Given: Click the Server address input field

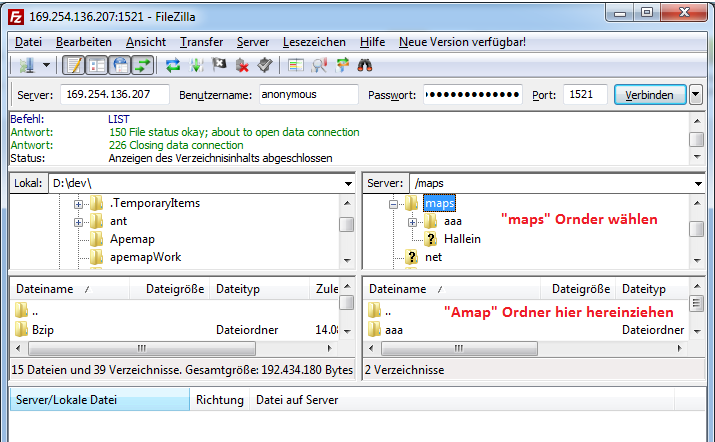Looking at the screenshot, I should pyautogui.click(x=115, y=94).
